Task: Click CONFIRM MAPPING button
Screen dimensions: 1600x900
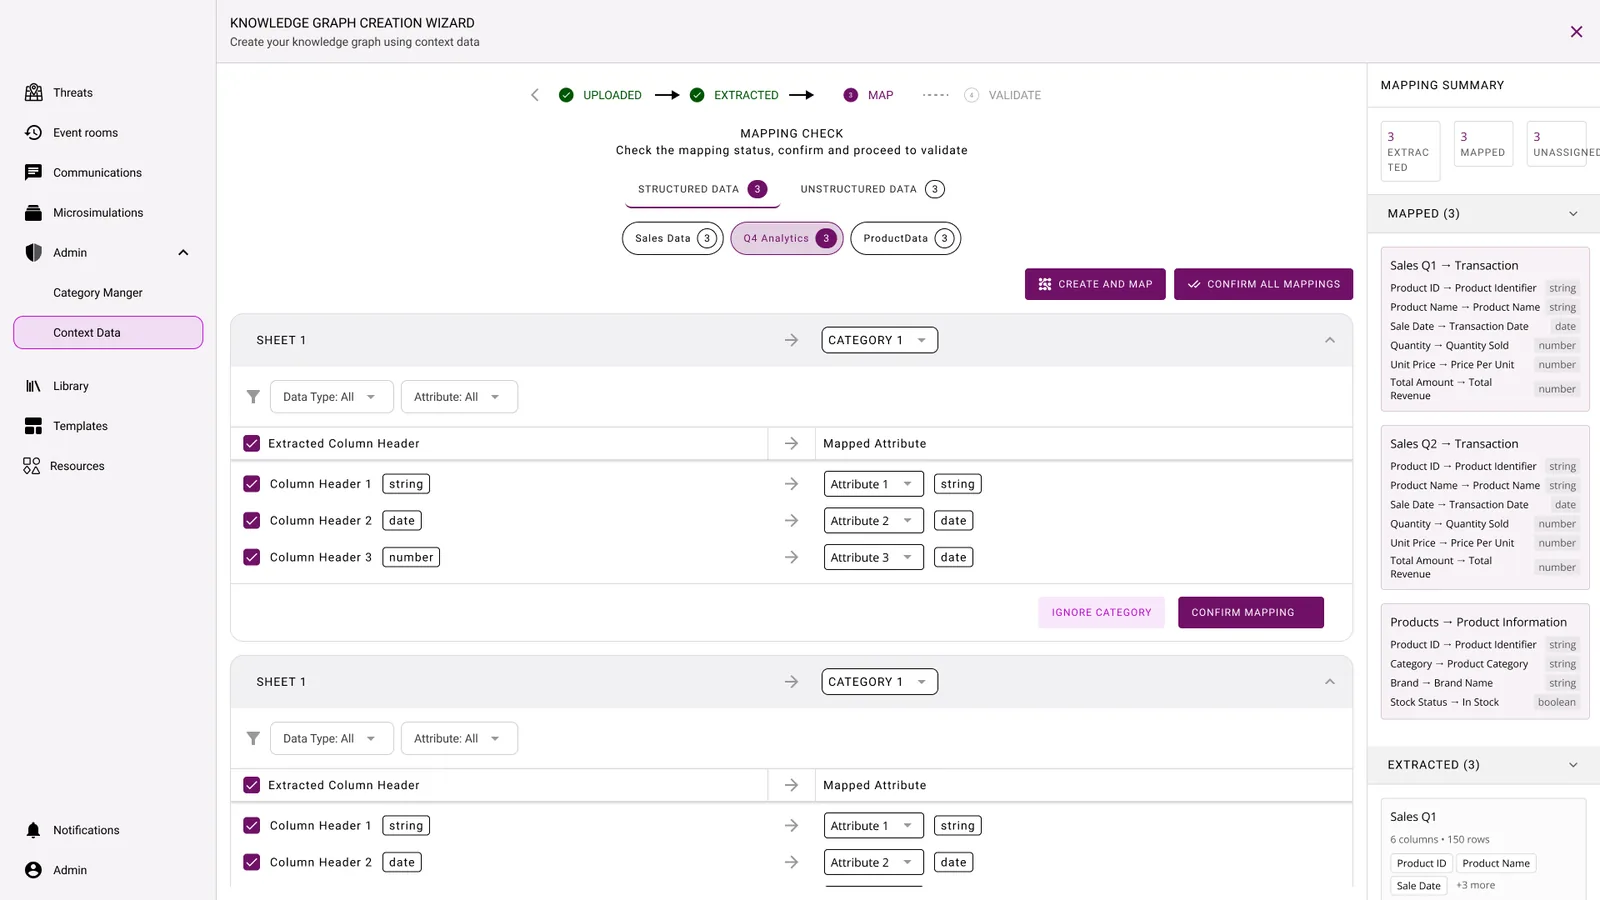Action: [1251, 613]
